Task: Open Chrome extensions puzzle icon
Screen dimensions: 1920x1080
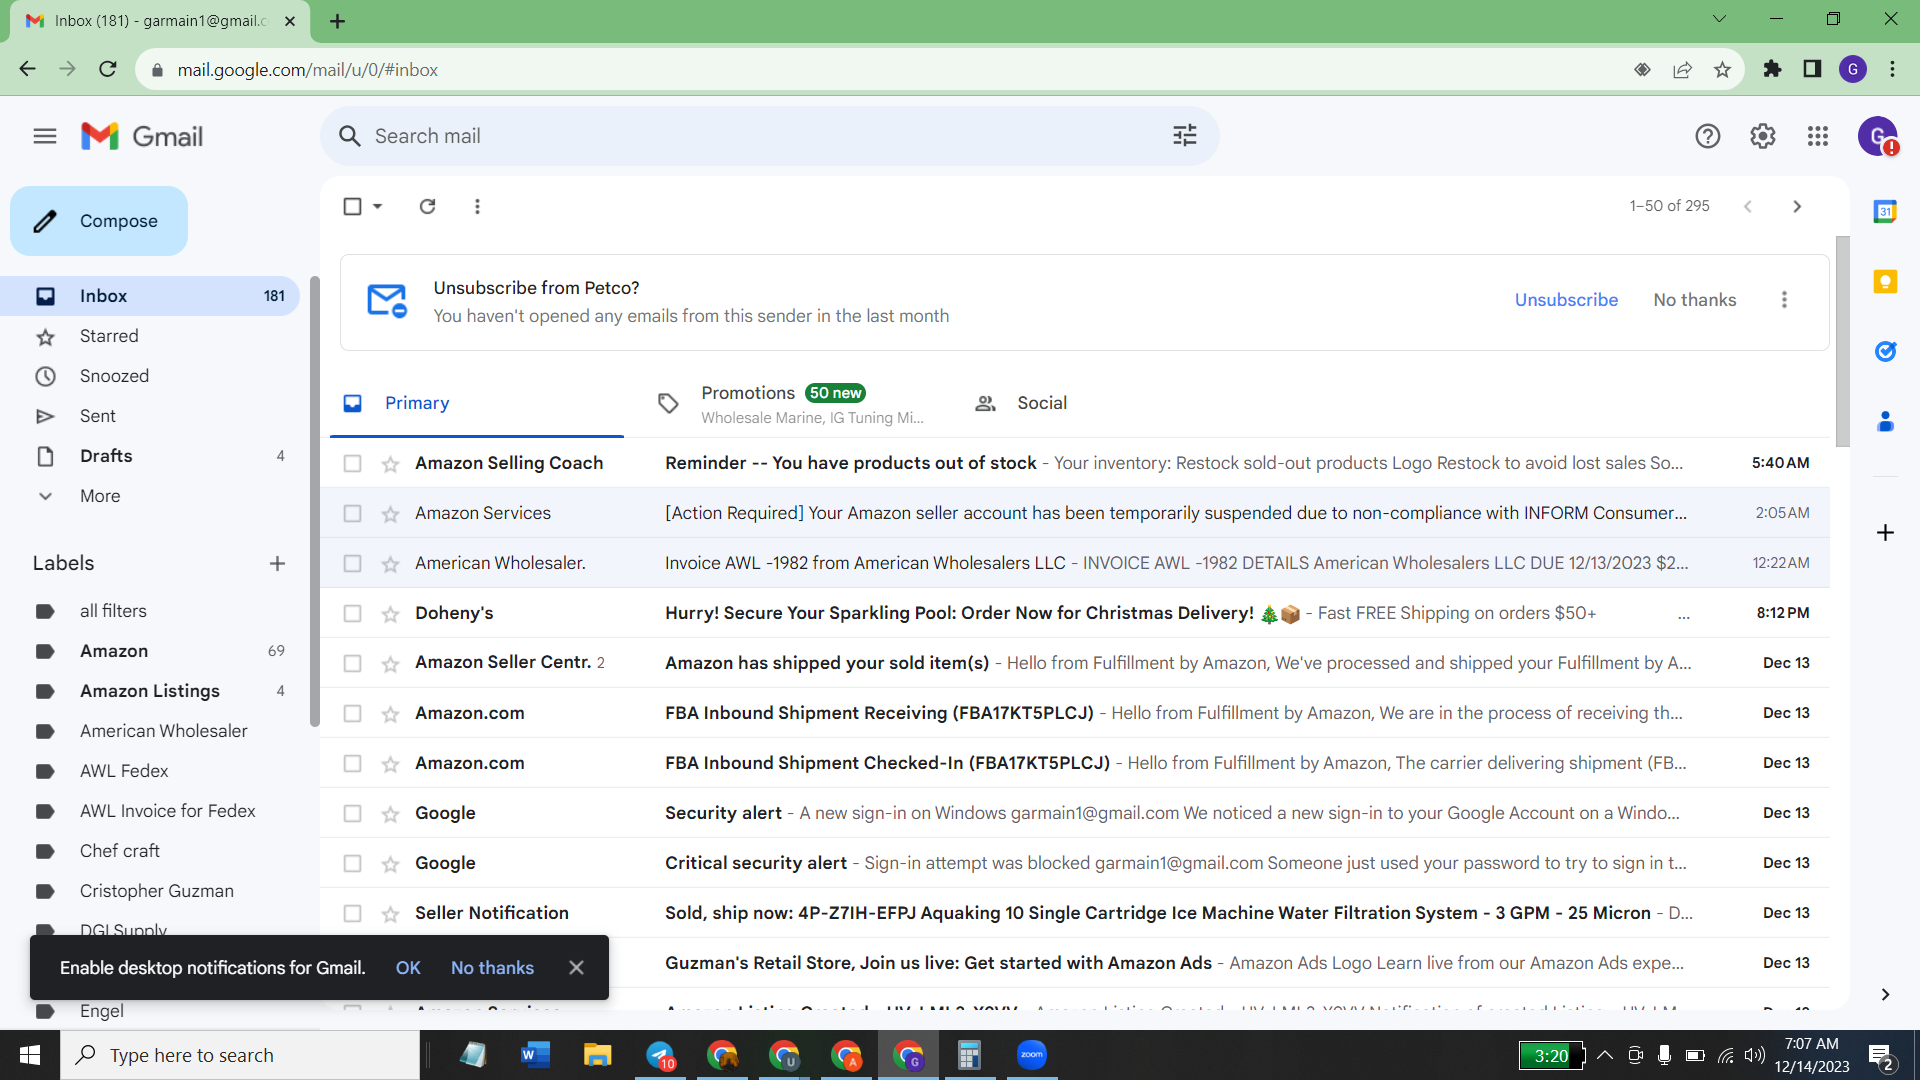Action: coord(1772,69)
